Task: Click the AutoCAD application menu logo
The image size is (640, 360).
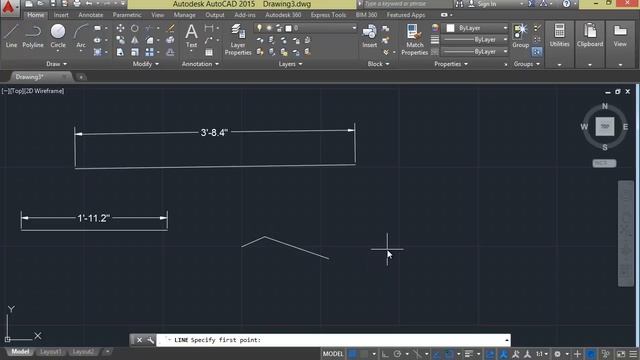Action: 9,7
